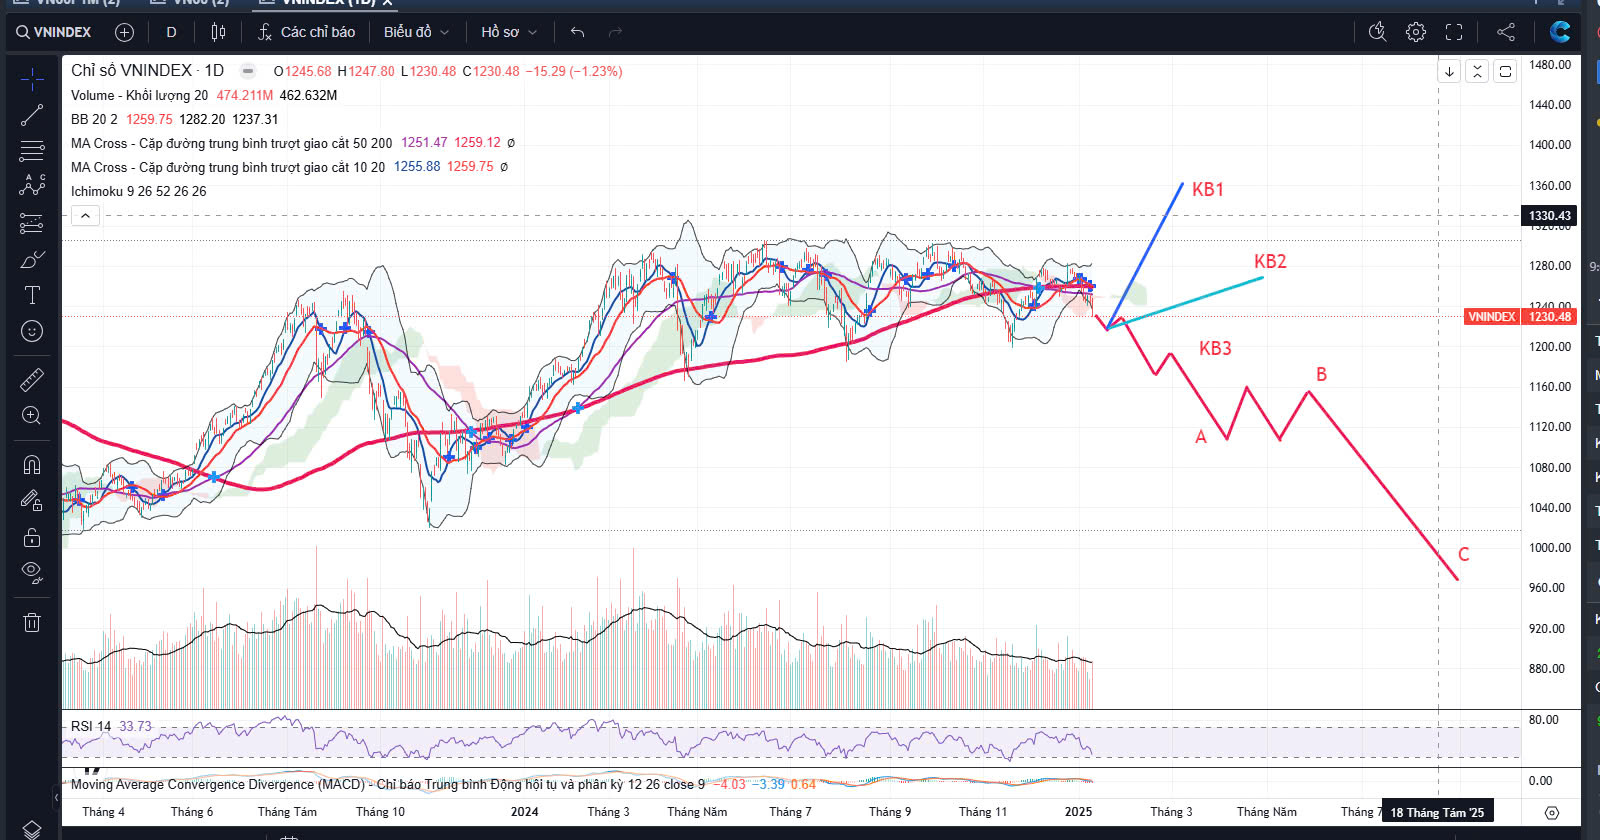Select the wave label C text

[1463, 554]
